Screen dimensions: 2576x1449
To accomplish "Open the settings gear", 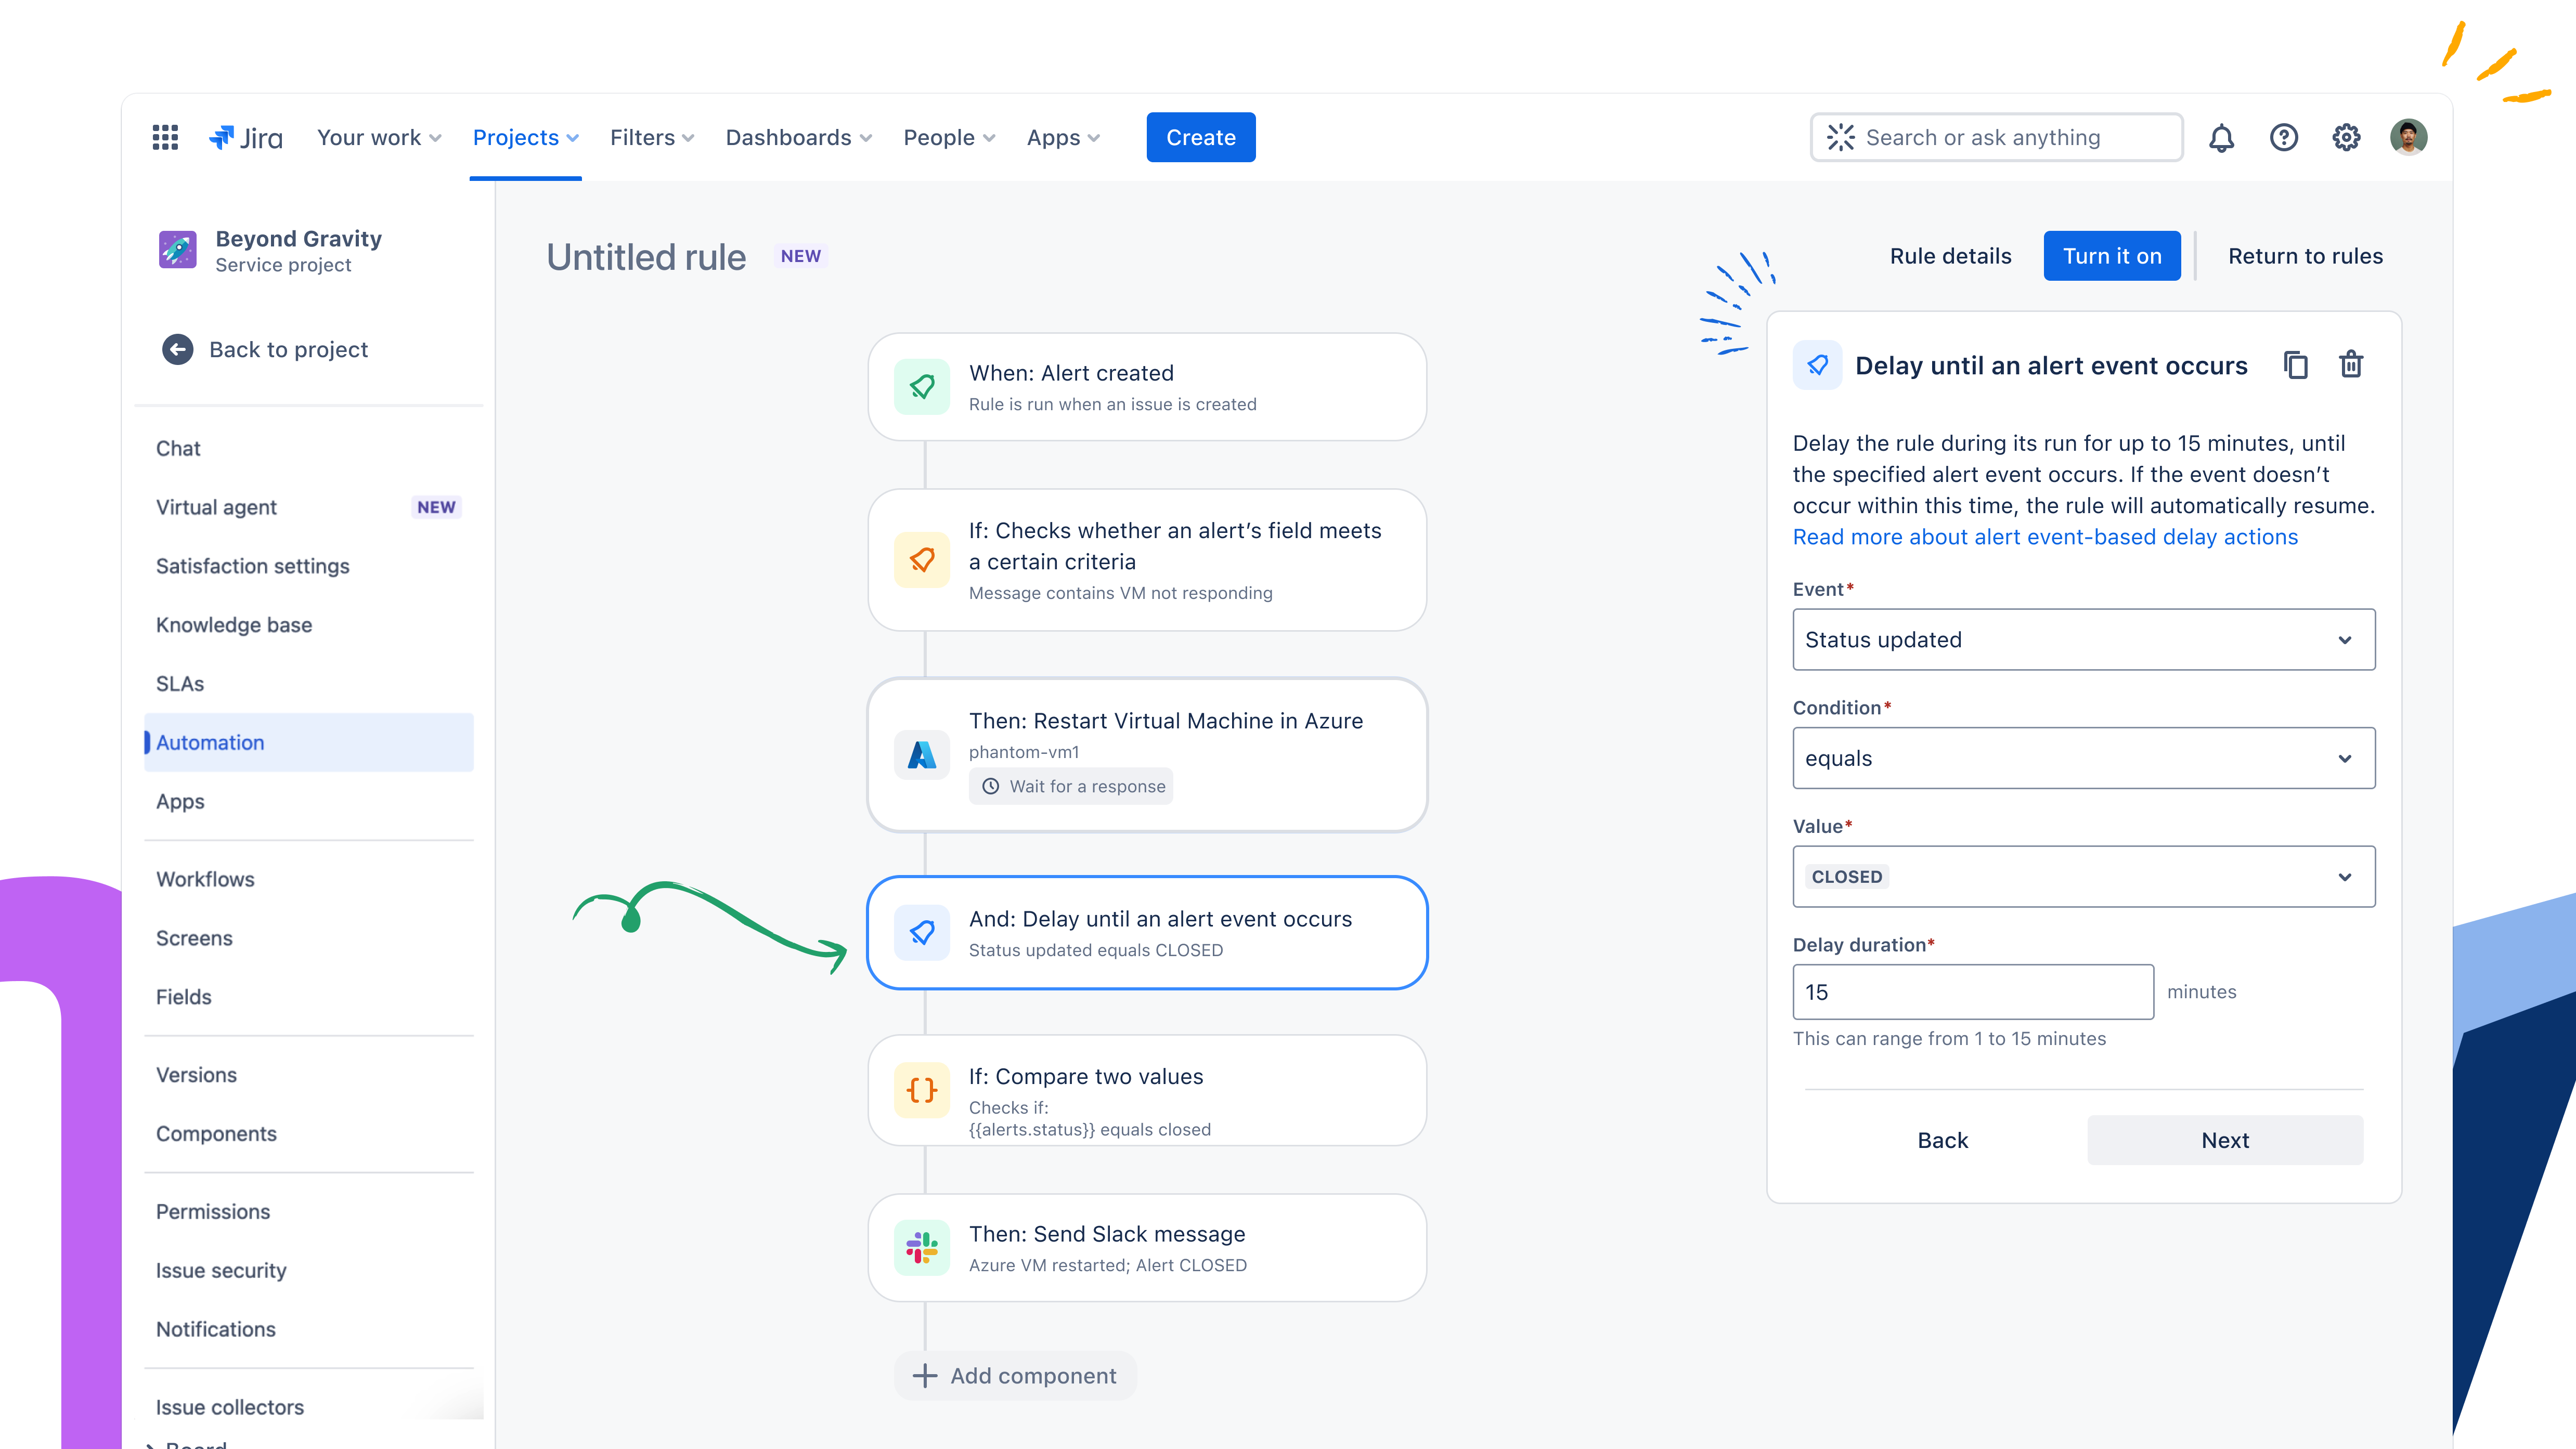I will (x=2346, y=137).
